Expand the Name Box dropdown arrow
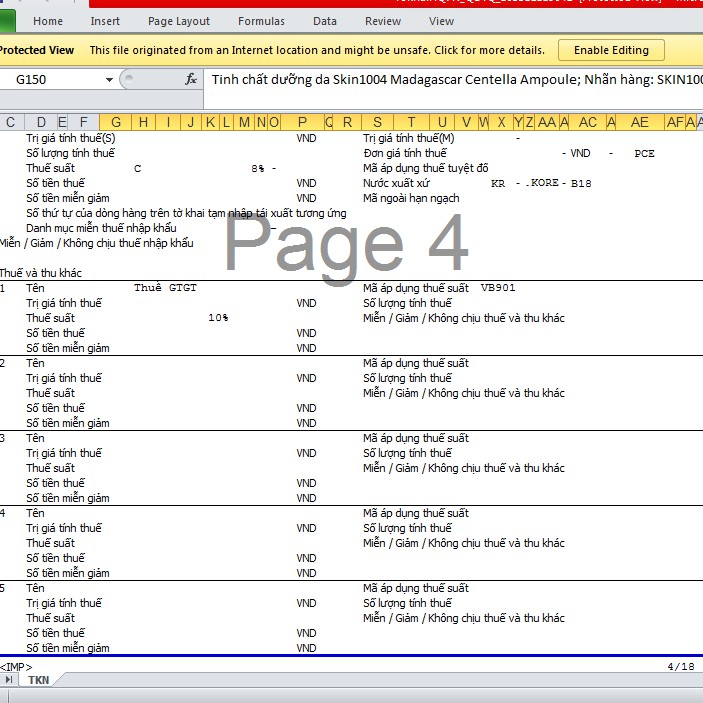The height and width of the screenshot is (703, 703). (109, 79)
